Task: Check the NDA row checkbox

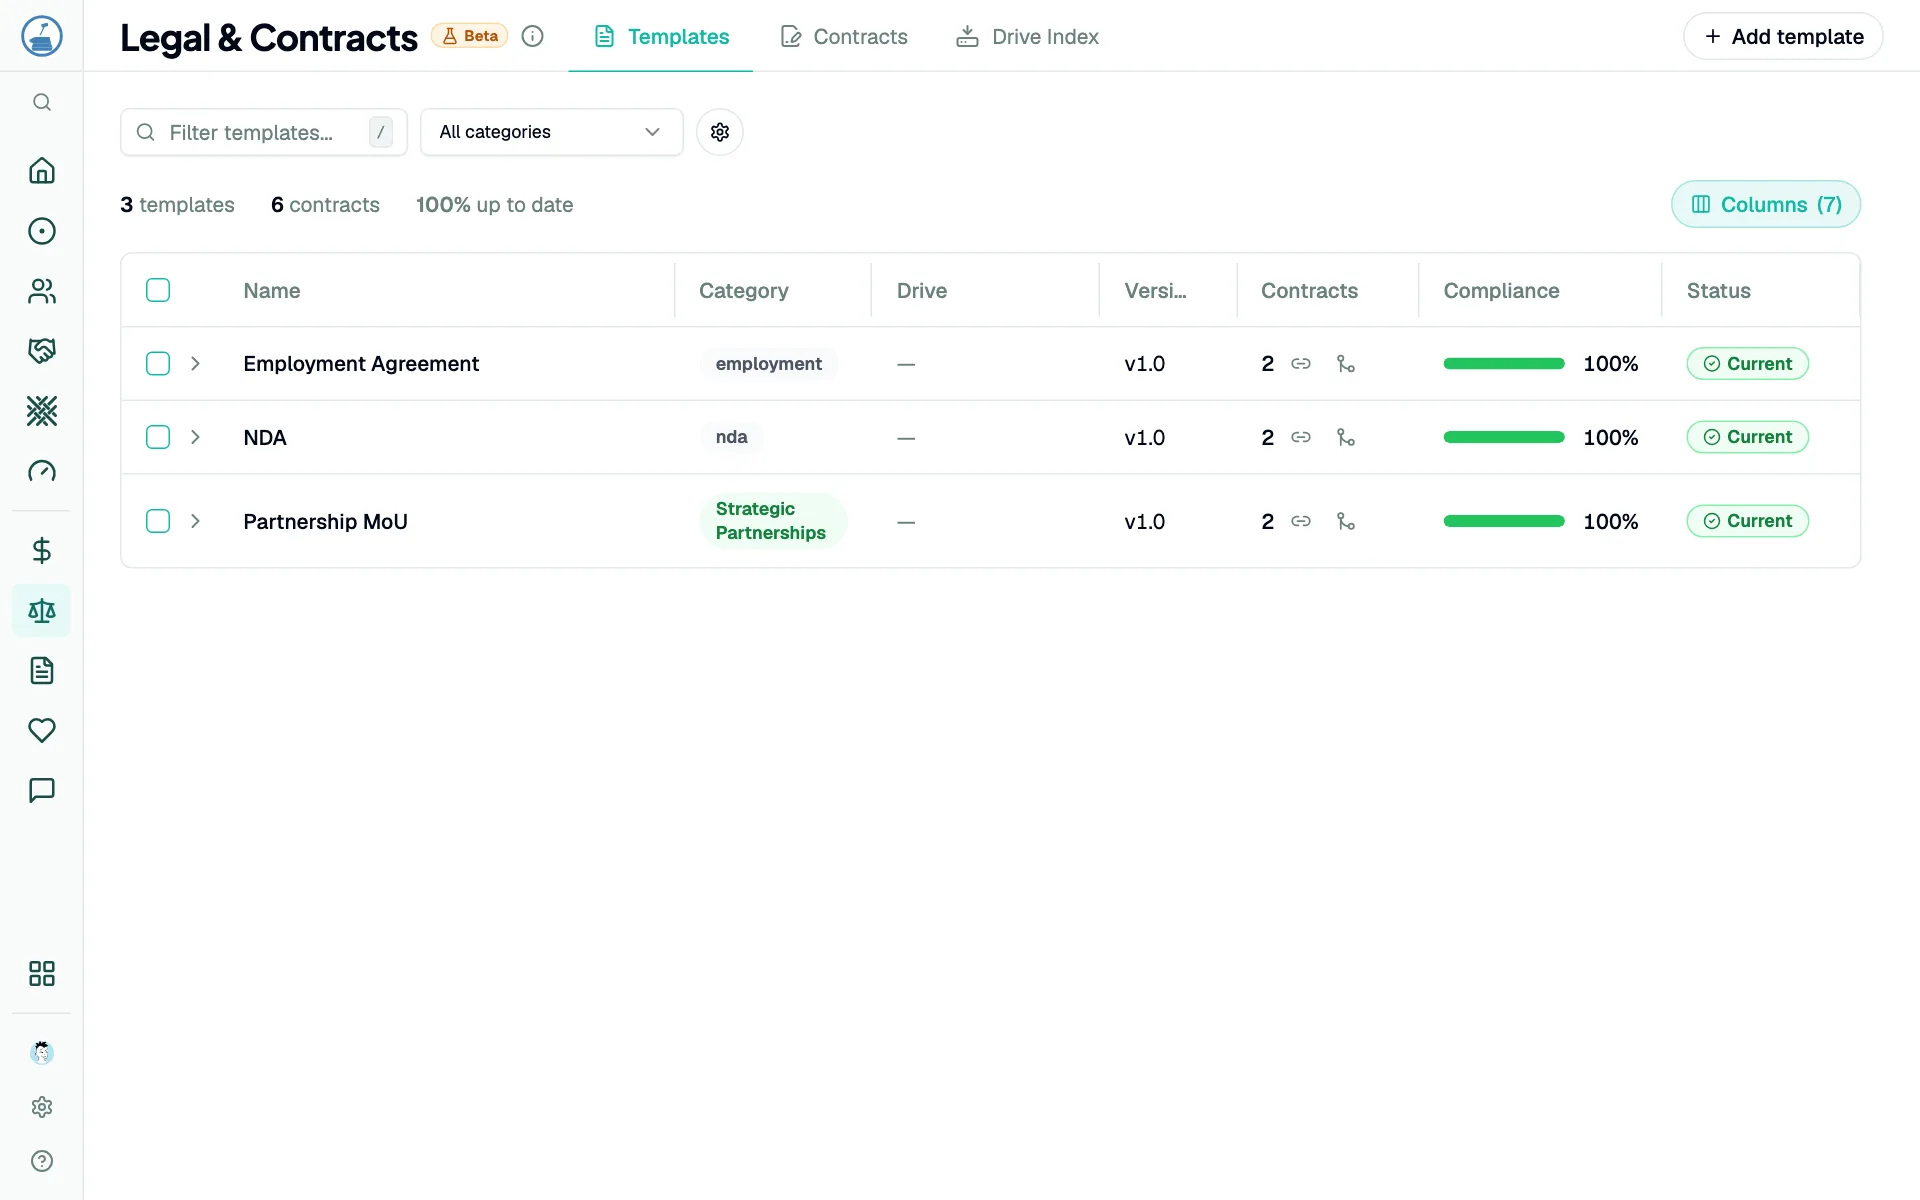Action: [158, 438]
